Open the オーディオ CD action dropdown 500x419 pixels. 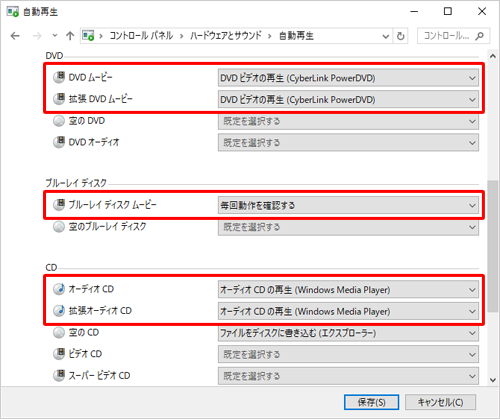click(348, 290)
